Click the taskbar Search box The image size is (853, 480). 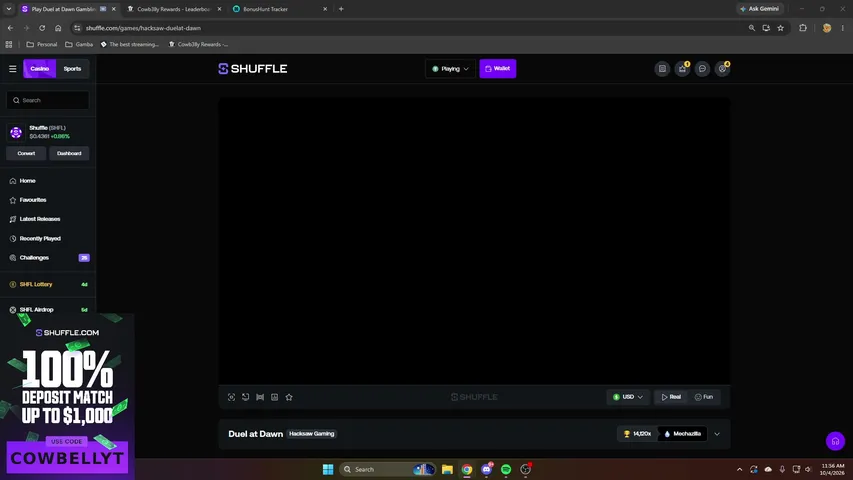point(388,469)
